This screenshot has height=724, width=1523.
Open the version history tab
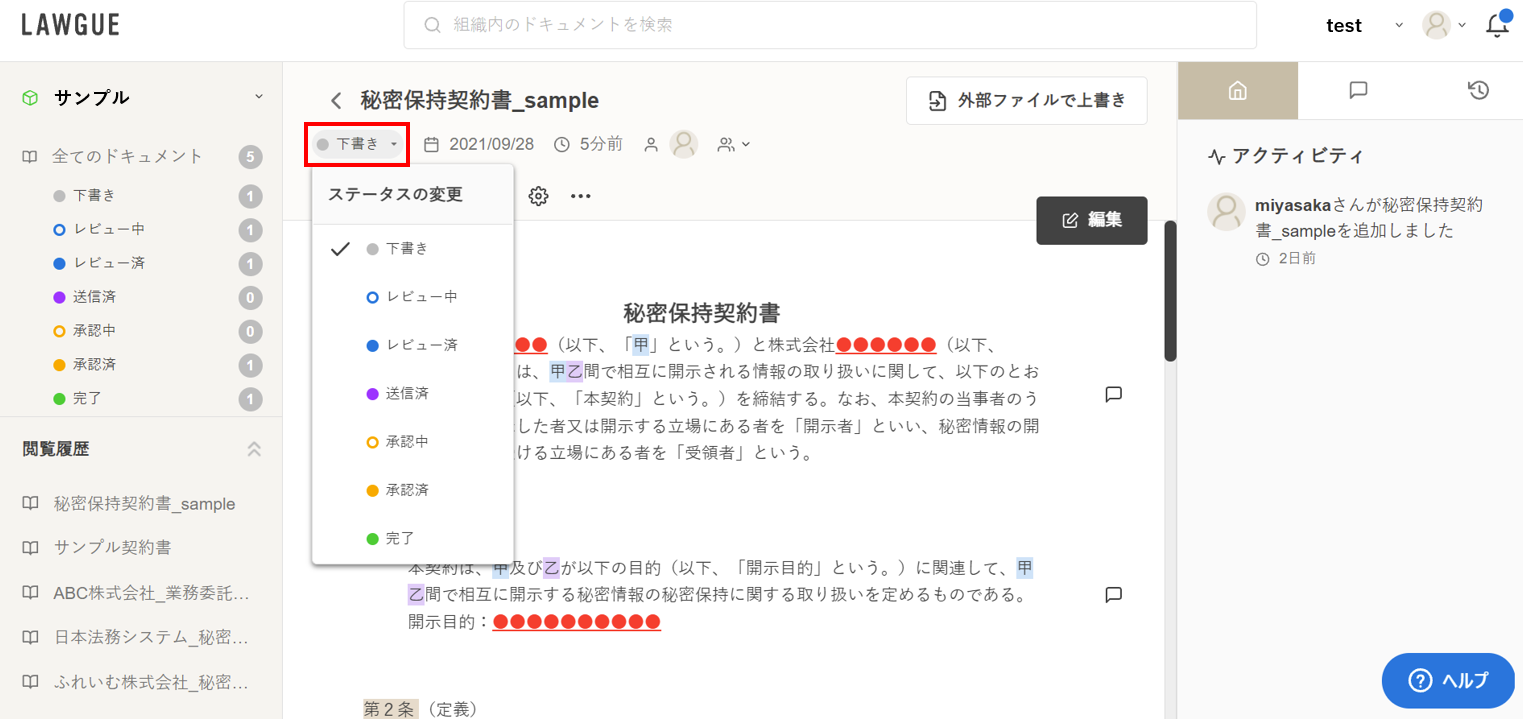click(1478, 91)
